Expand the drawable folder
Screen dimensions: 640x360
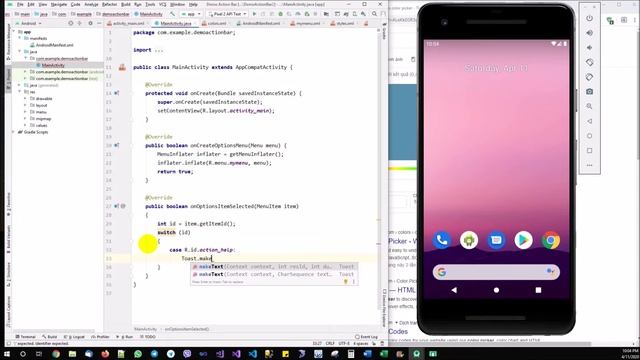[25, 98]
